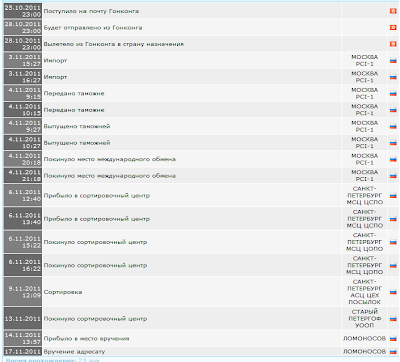400x362 pixels.
Task: Select 'Вылетело из Гонконга в страну назначения'
Action: click(114, 44)
